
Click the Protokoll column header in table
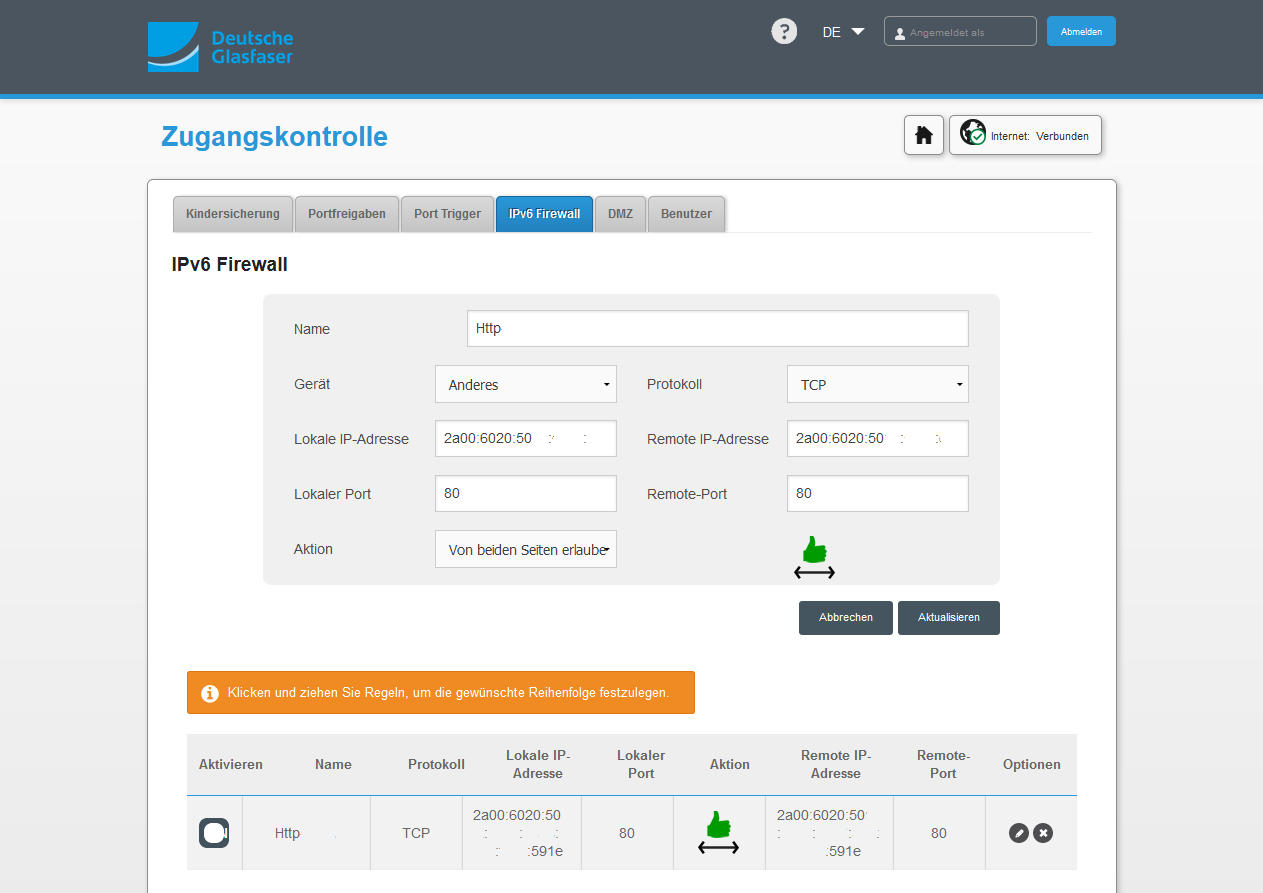click(436, 764)
